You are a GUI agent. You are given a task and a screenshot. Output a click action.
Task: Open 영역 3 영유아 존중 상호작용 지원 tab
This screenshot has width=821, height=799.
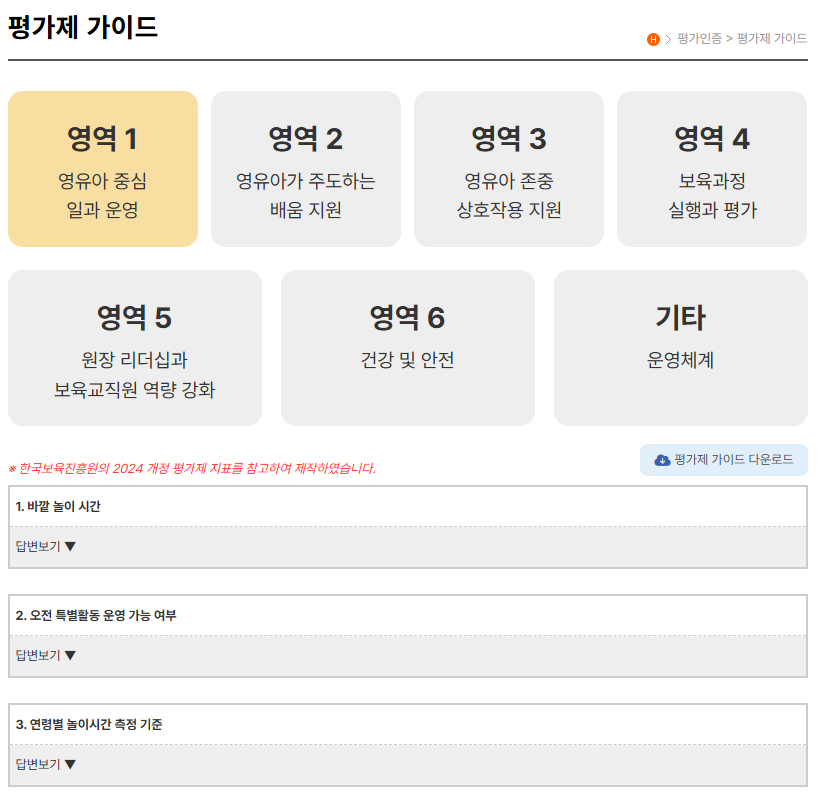coord(509,169)
